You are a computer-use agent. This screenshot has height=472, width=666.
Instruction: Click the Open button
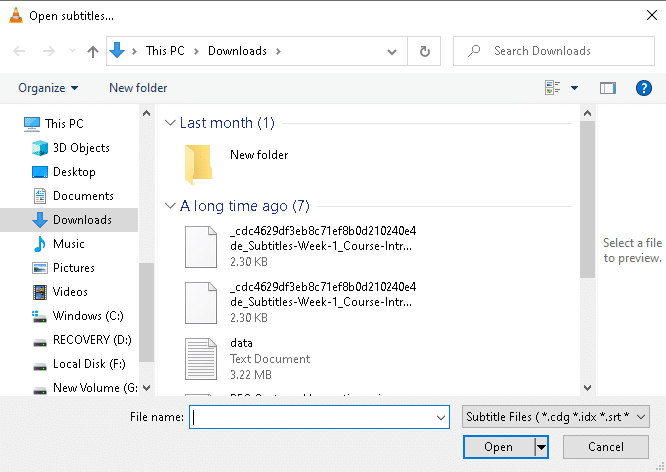coord(498,447)
